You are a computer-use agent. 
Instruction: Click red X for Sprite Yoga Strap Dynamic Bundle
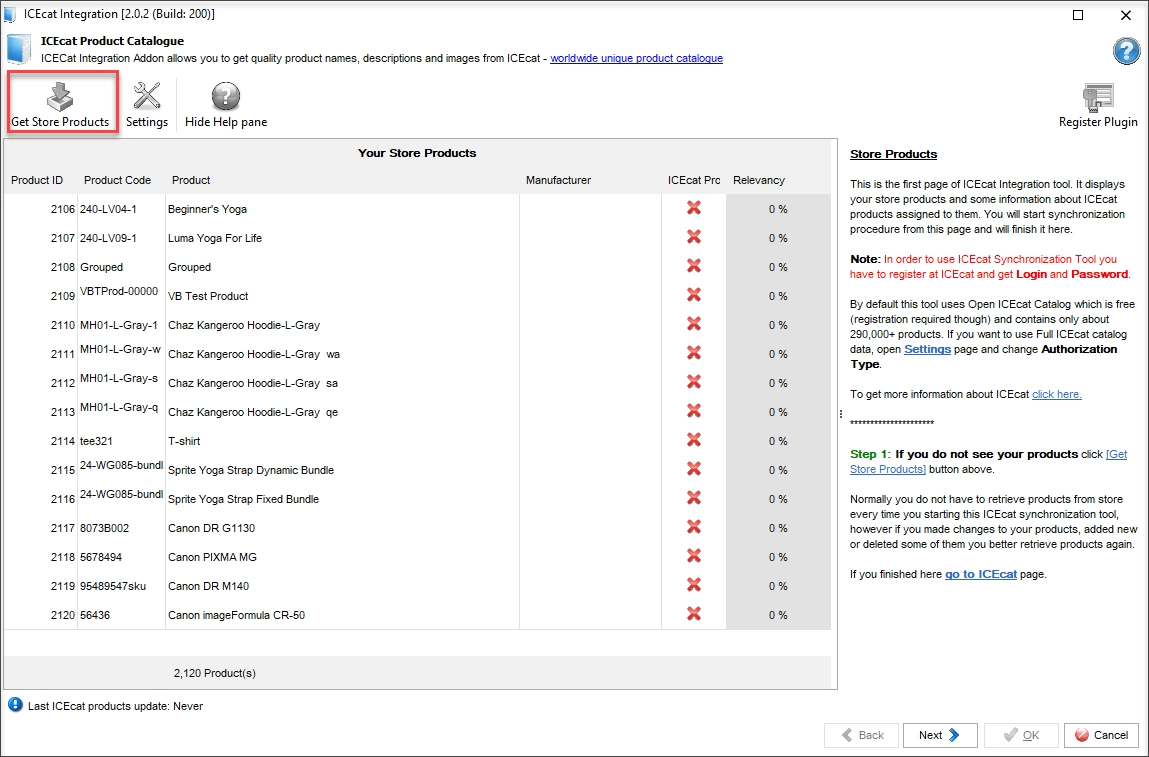693,469
